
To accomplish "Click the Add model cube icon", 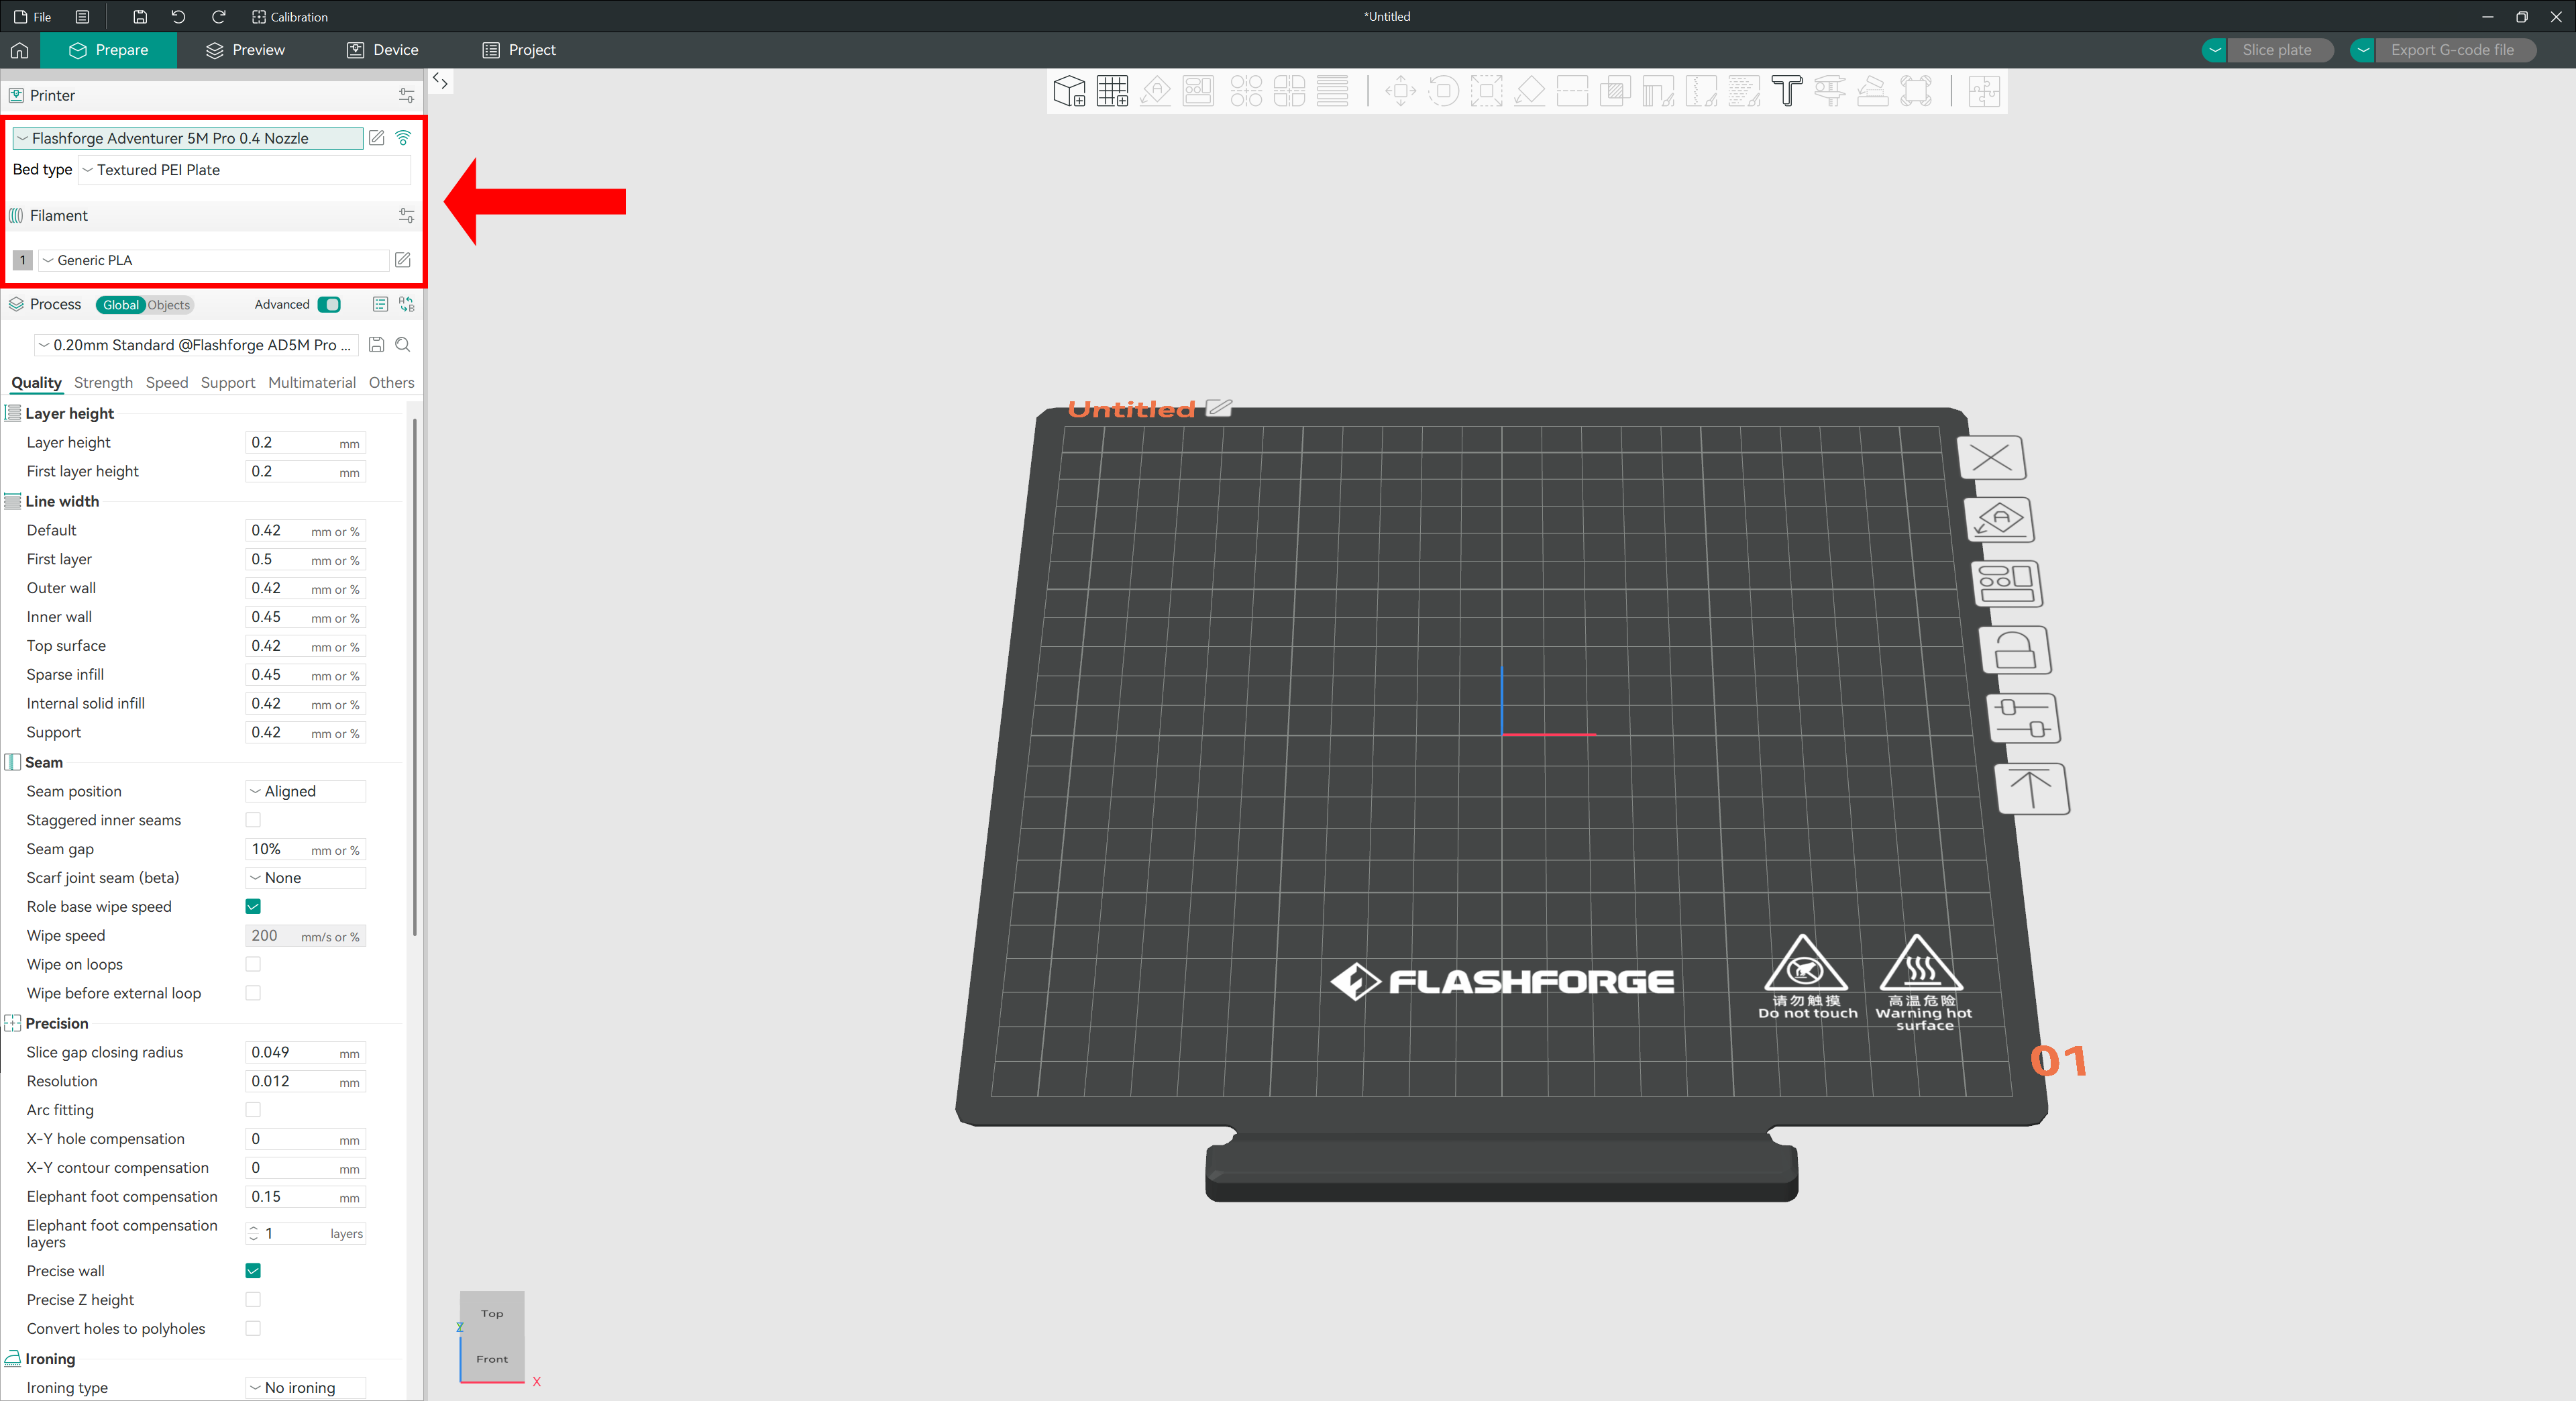I will [1069, 91].
